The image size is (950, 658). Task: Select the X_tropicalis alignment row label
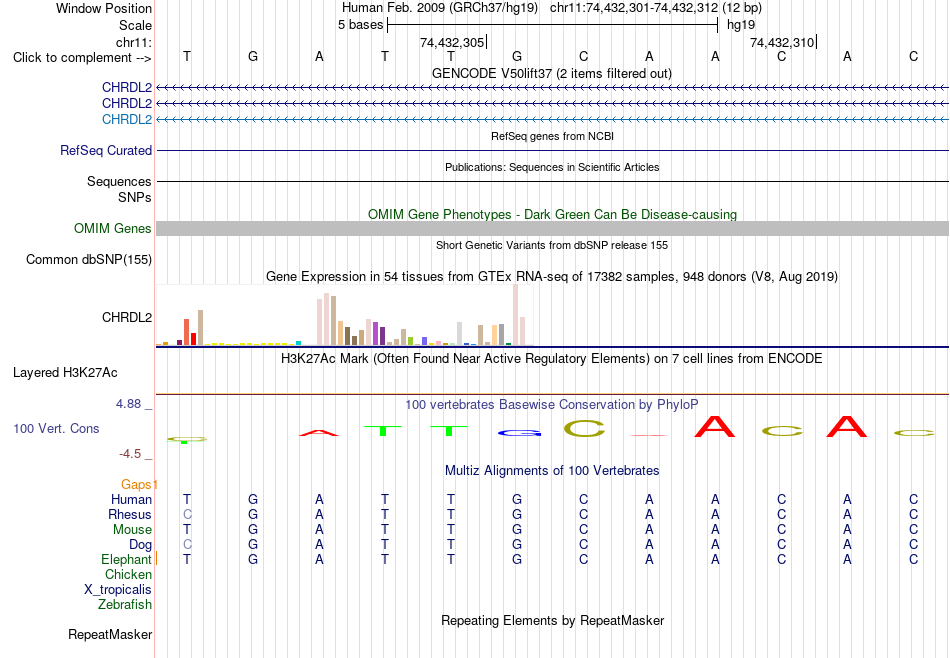118,590
